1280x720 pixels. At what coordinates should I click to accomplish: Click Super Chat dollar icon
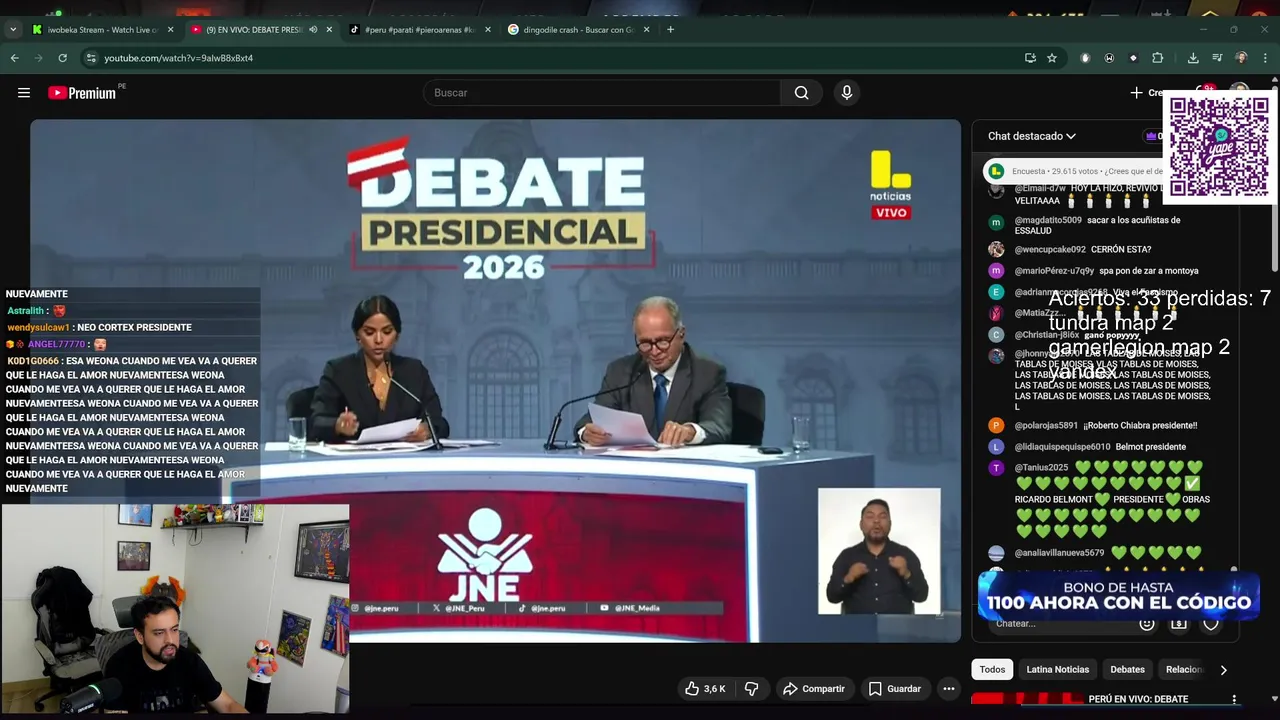click(x=1179, y=624)
